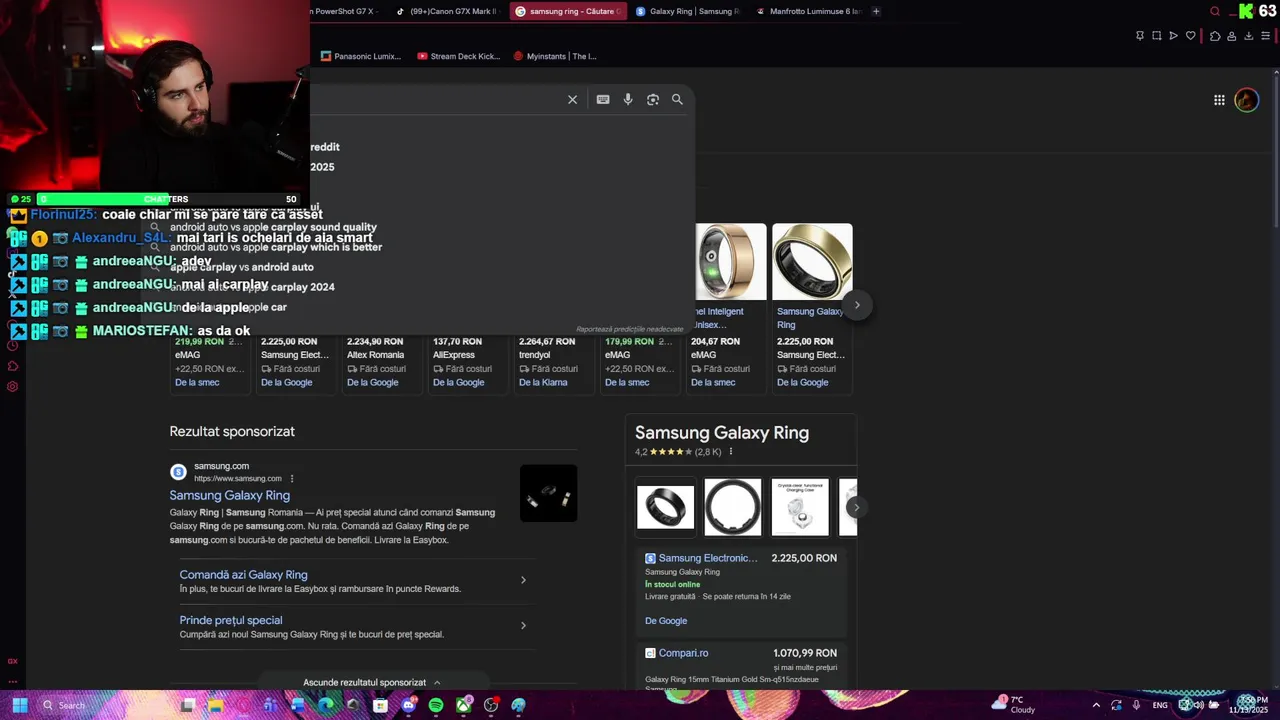Open the Stream Deck Kick bookmark

click(459, 56)
